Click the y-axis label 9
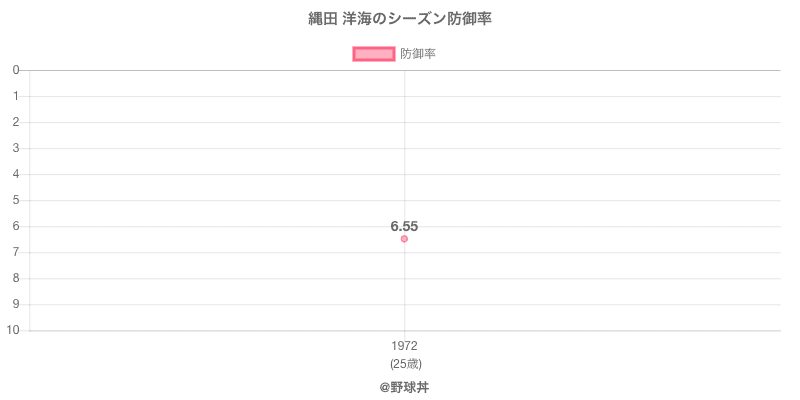Image resolution: width=800 pixels, height=400 pixels. click(x=17, y=304)
